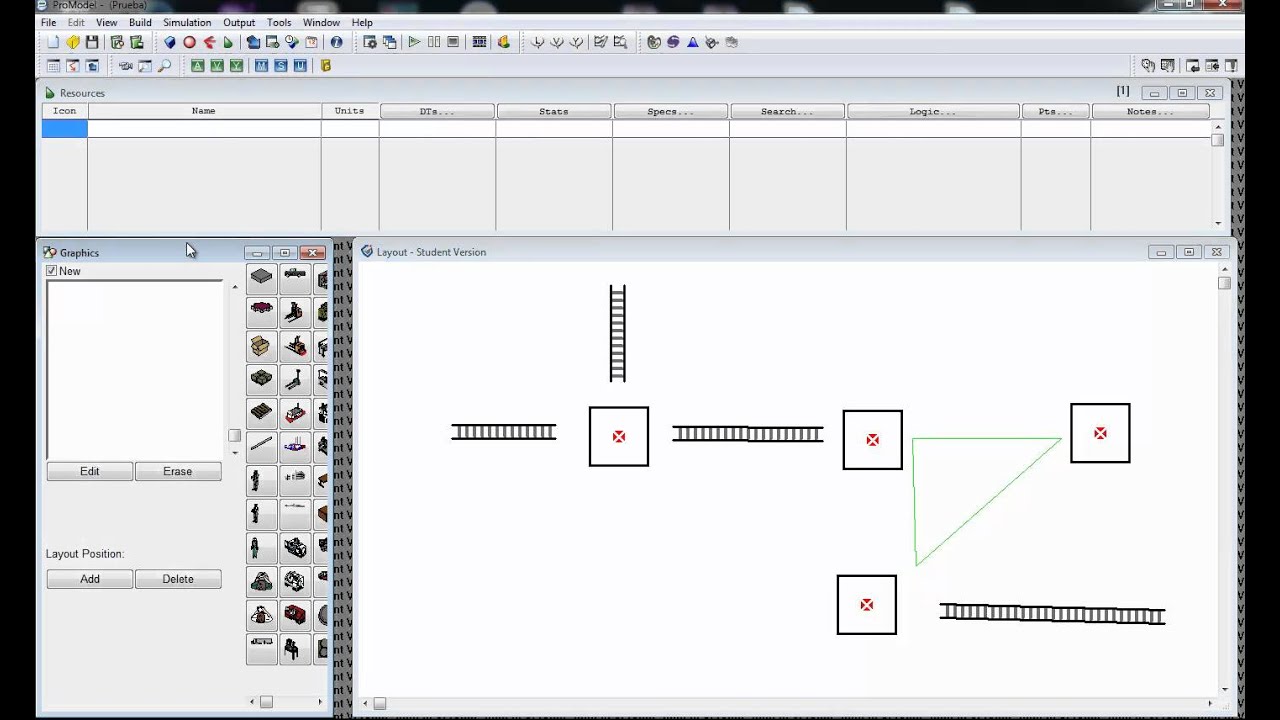The width and height of the screenshot is (1280, 720).
Task: Click Resources table scroll down arrow
Action: click(1218, 223)
